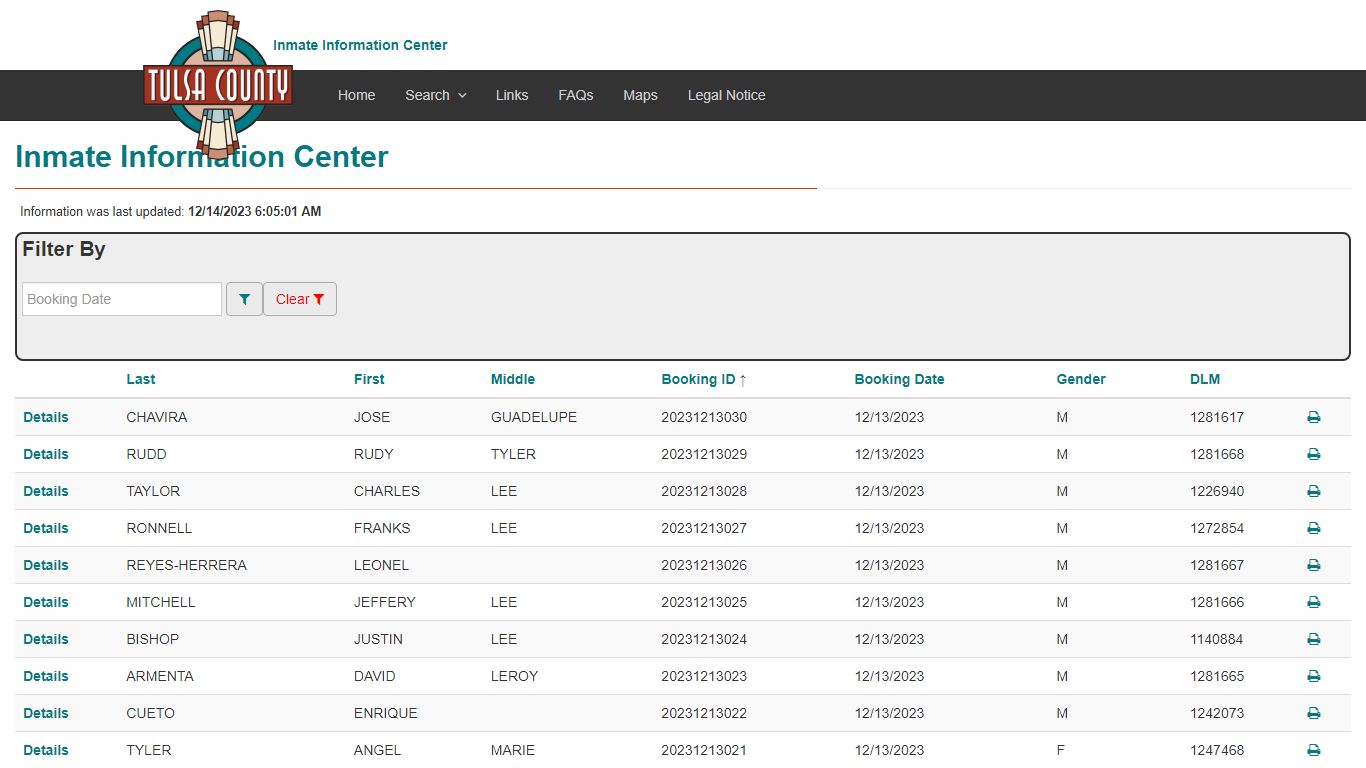The height and width of the screenshot is (768, 1366).
Task: Open Details for TAYLOR CHARLES
Action: coord(46,491)
